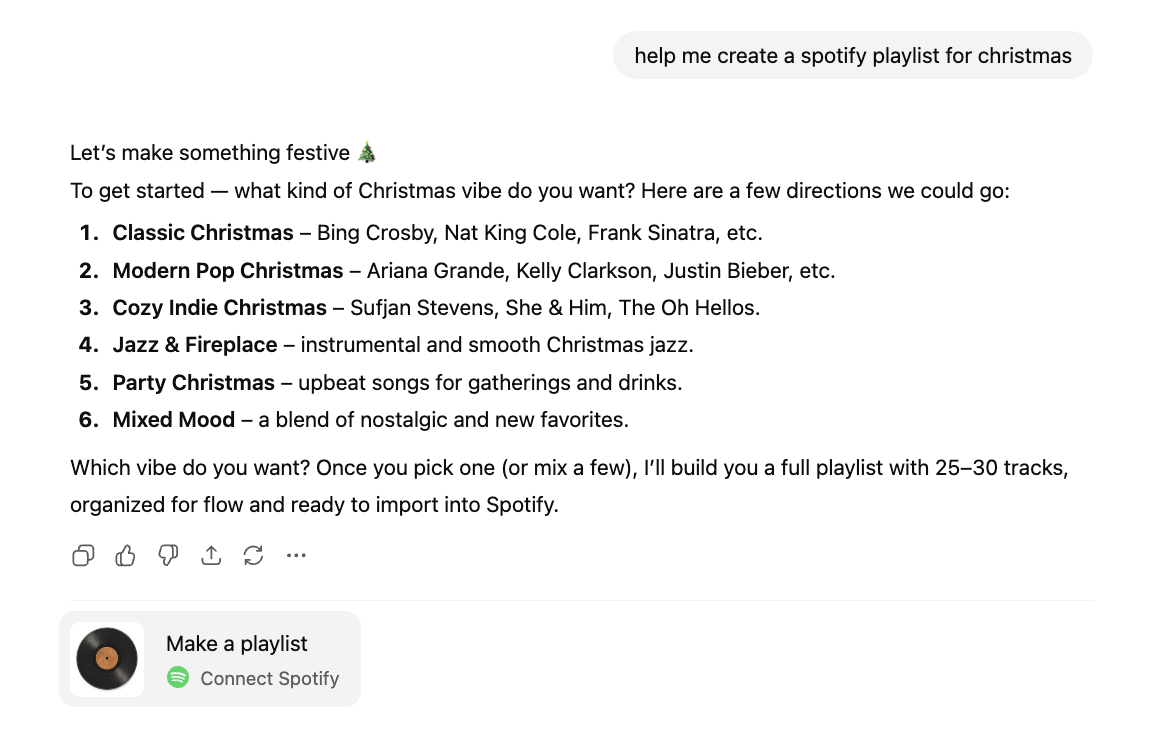Click the Spotify logo in the playlist card
The width and height of the screenshot is (1154, 750).
point(178,678)
